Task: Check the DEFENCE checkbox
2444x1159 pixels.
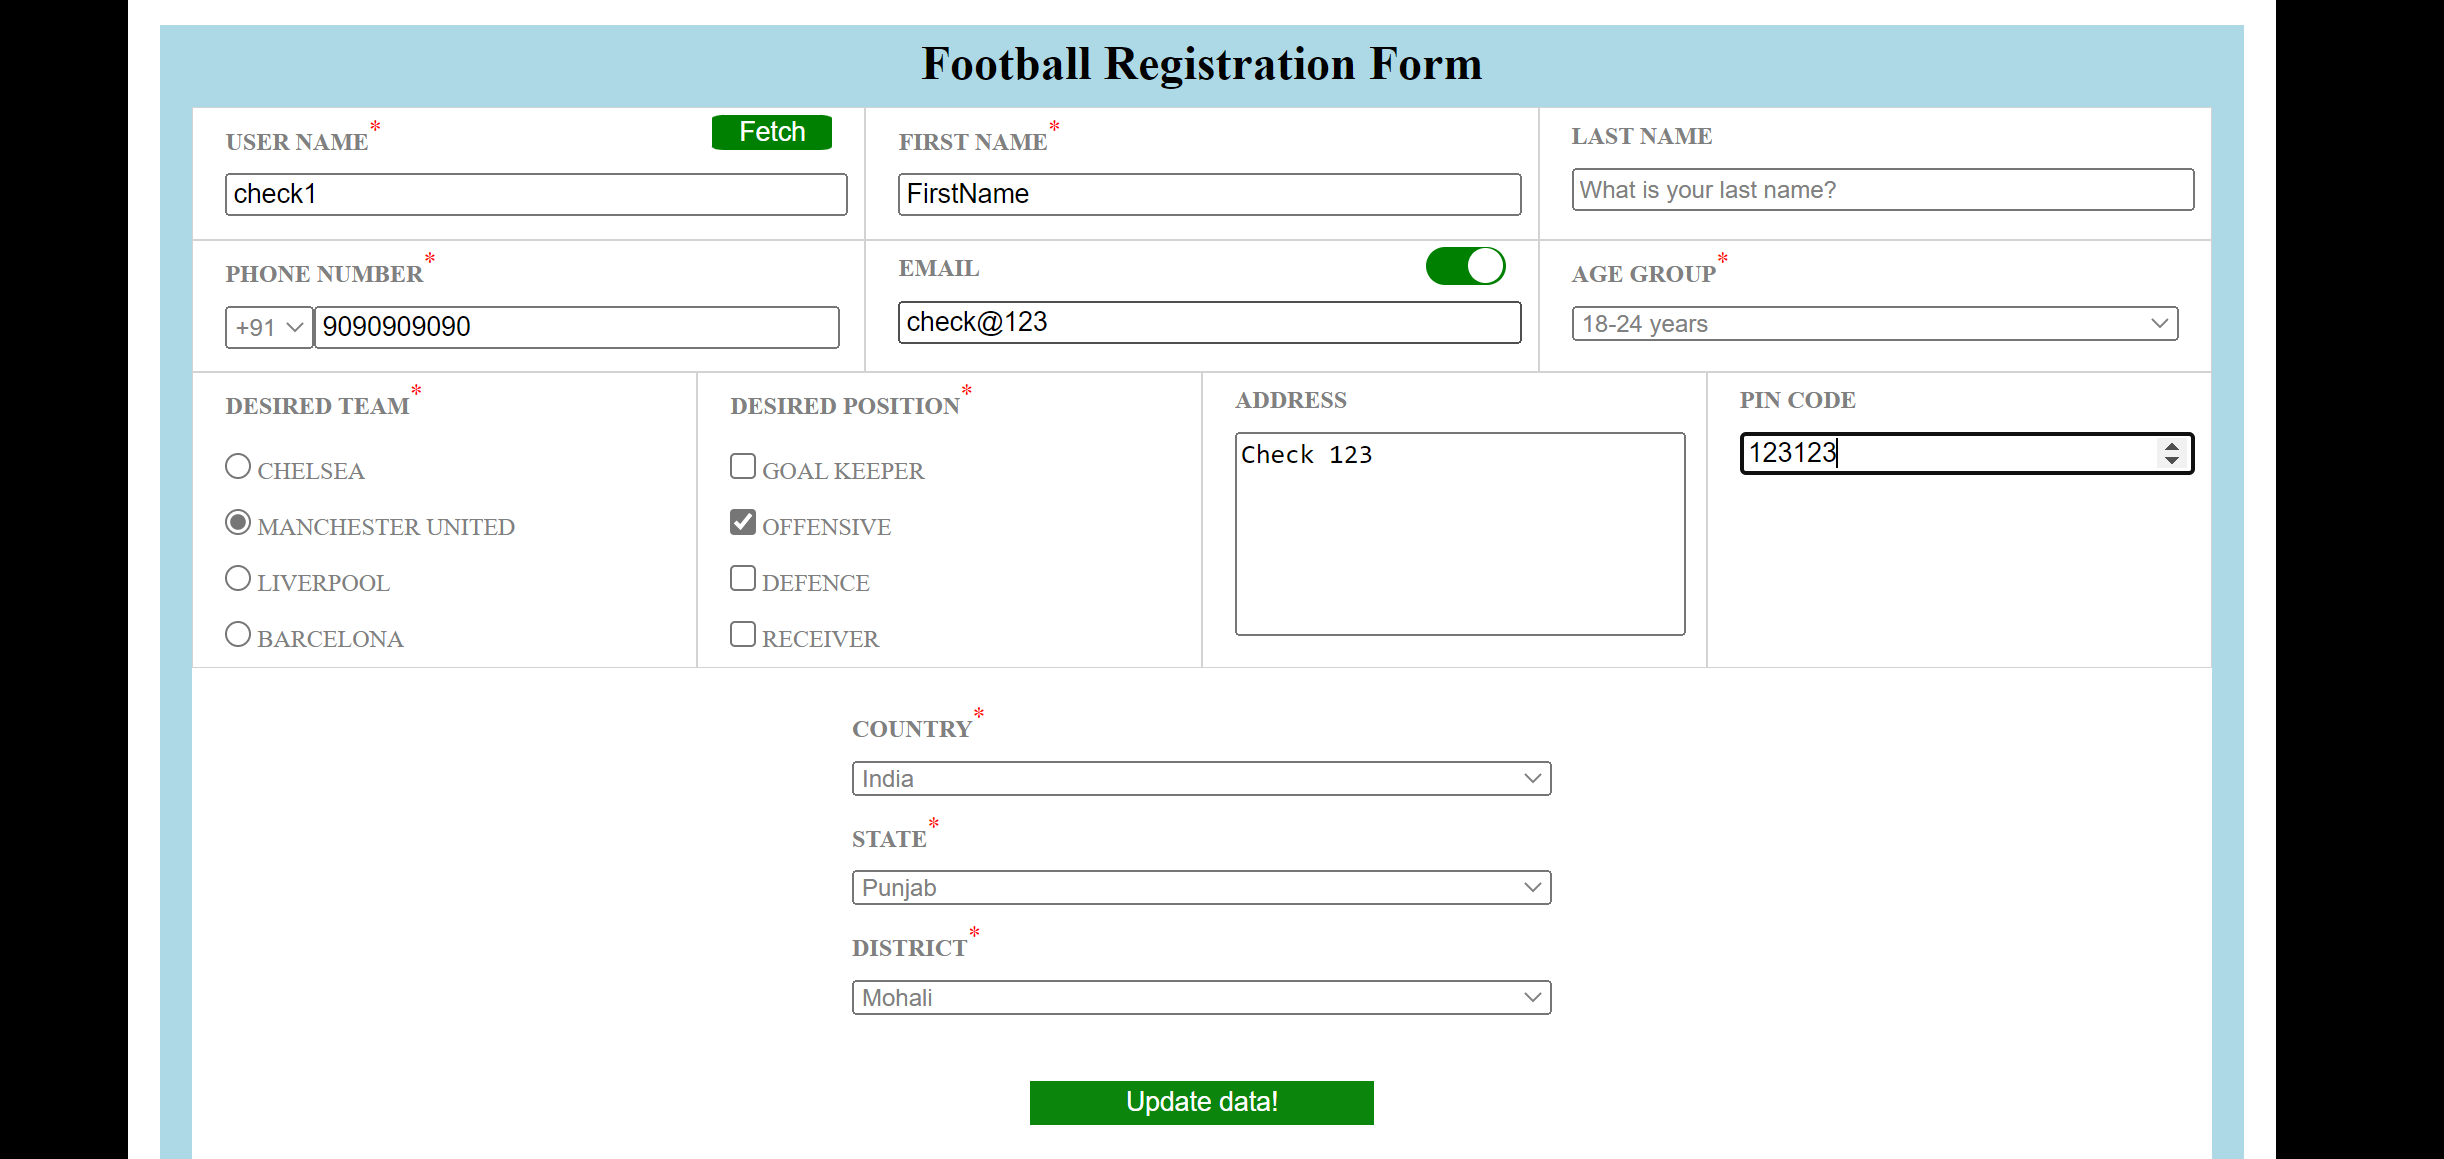Action: pyautogui.click(x=742, y=577)
